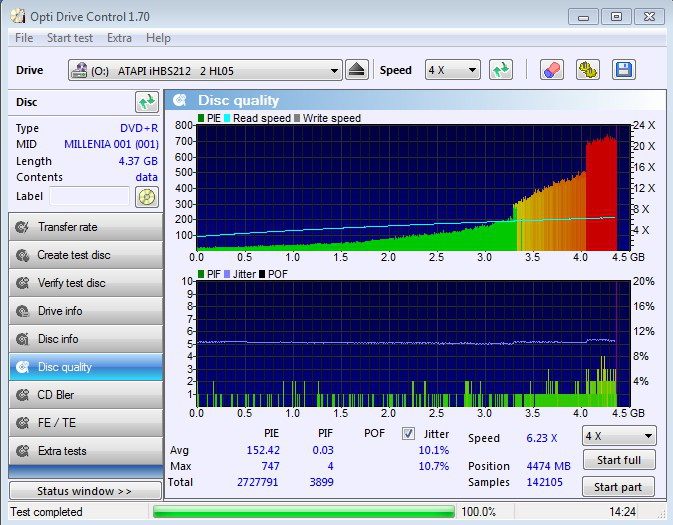Click the PIF total value 3899
The image size is (673, 525).
321,482
